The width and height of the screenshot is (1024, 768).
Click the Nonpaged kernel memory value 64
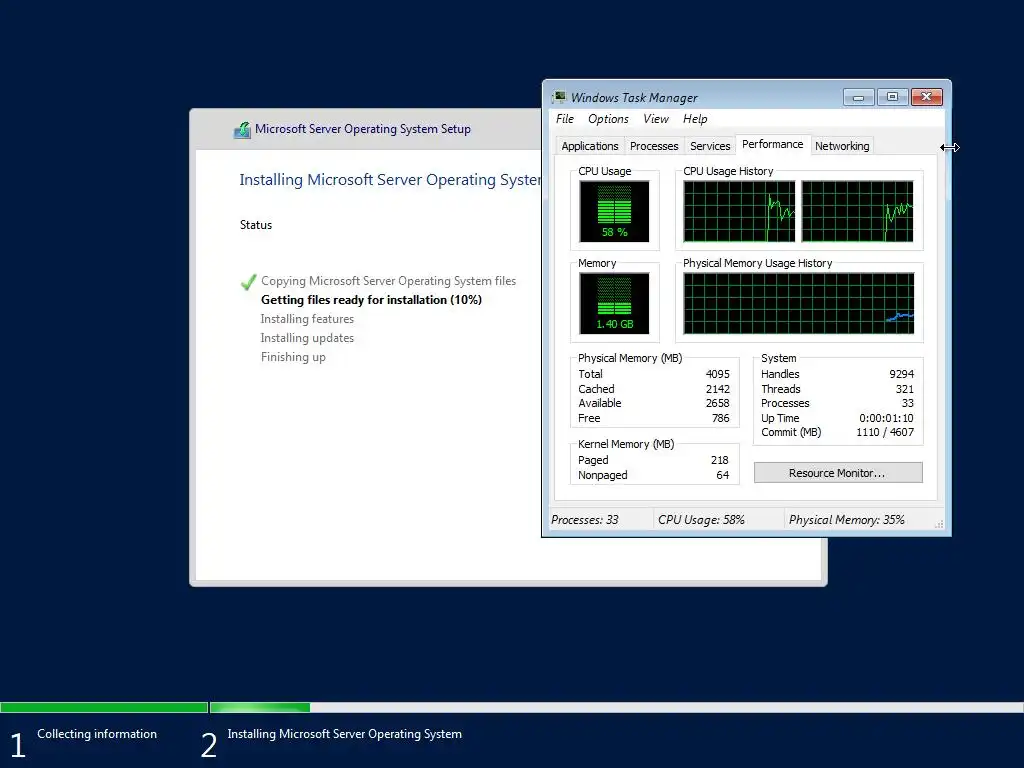click(x=722, y=475)
